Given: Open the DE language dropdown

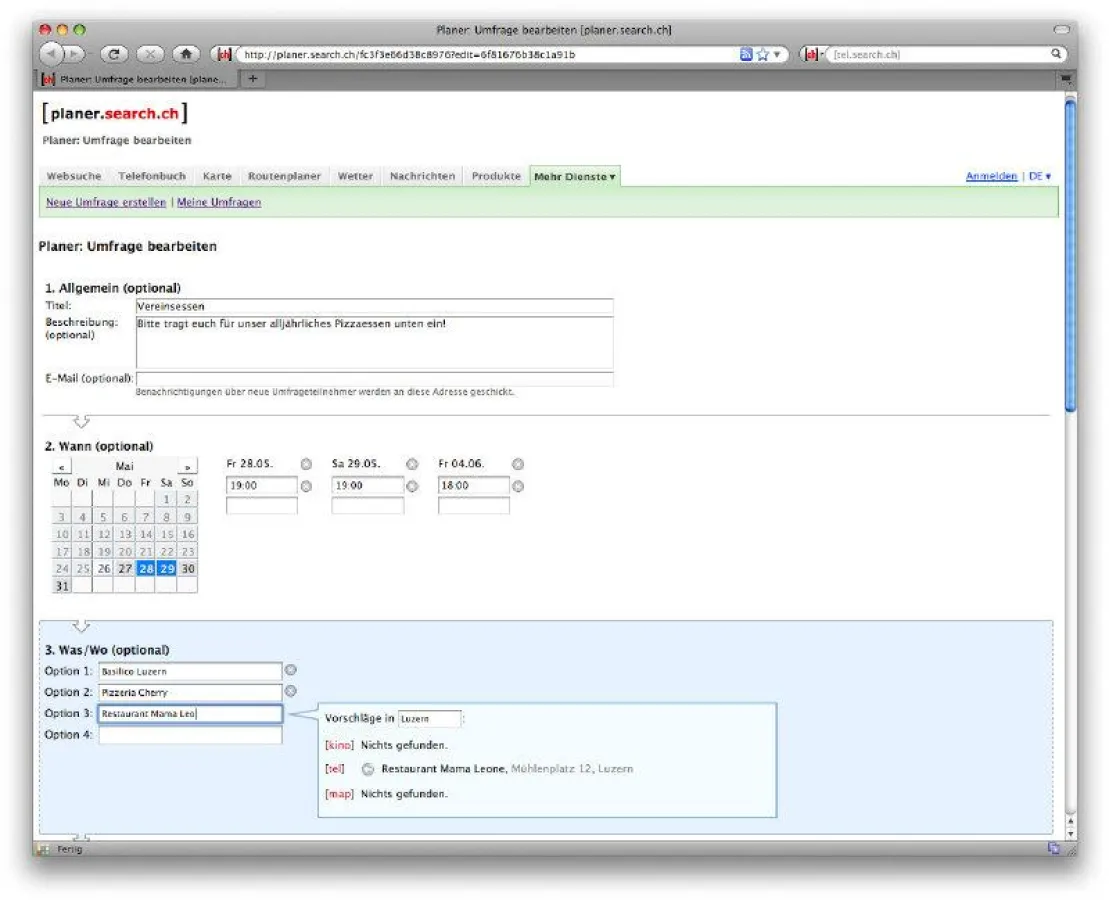Looking at the screenshot, I should pos(1040,175).
